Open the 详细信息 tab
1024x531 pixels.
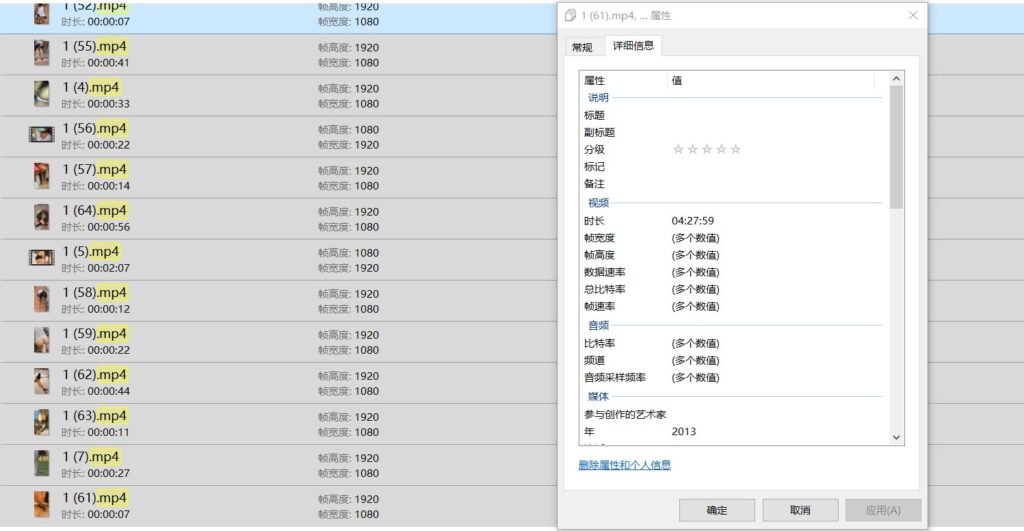pos(632,46)
